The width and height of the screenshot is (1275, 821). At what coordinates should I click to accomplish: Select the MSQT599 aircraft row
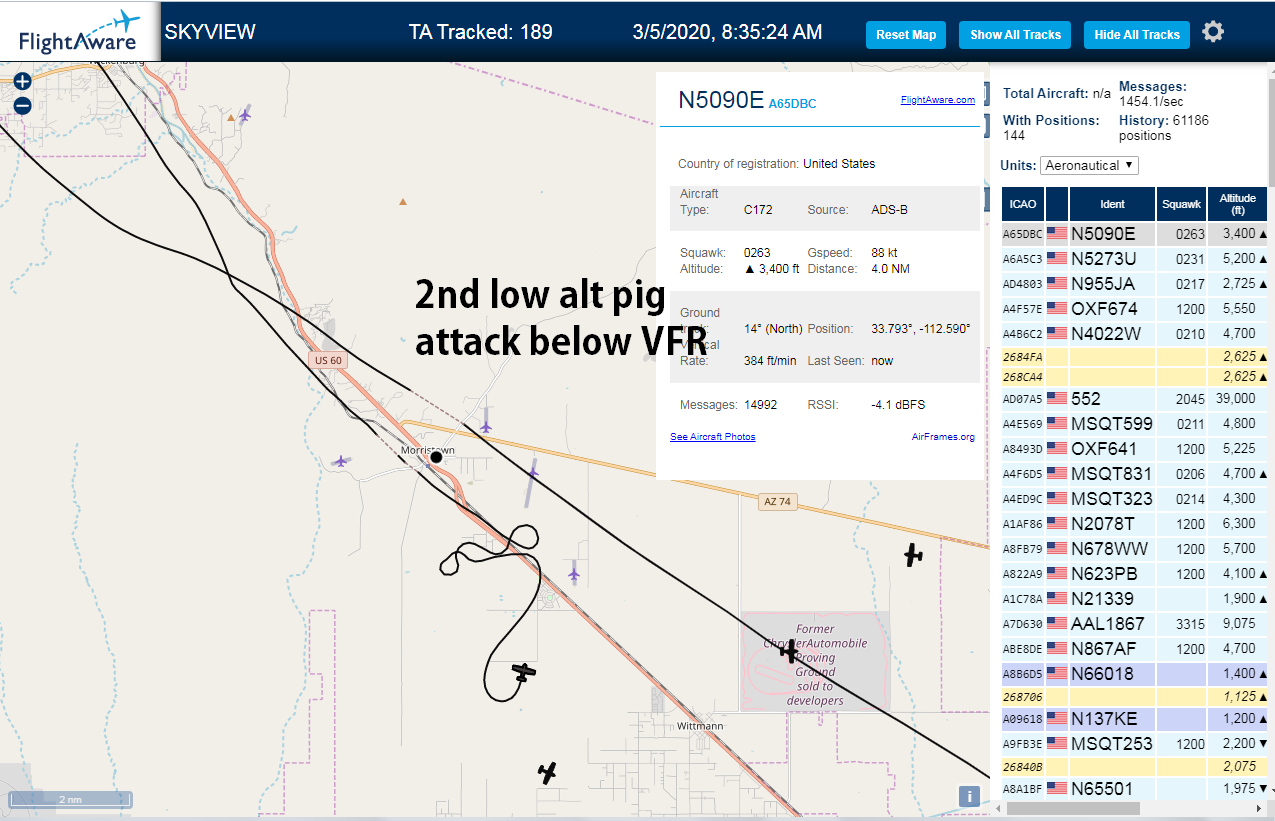[1134, 424]
